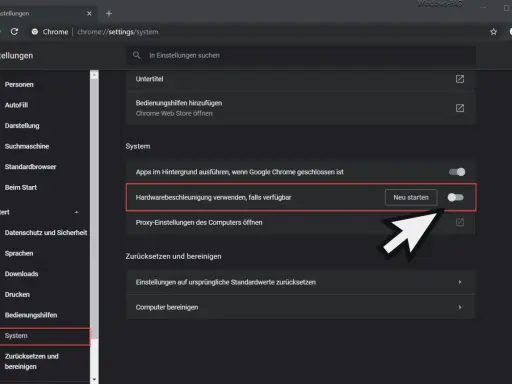Open Datenschutz und Sicherheit in the sidebar
Image resolution: width=512 pixels, height=384 pixels.
coord(46,233)
